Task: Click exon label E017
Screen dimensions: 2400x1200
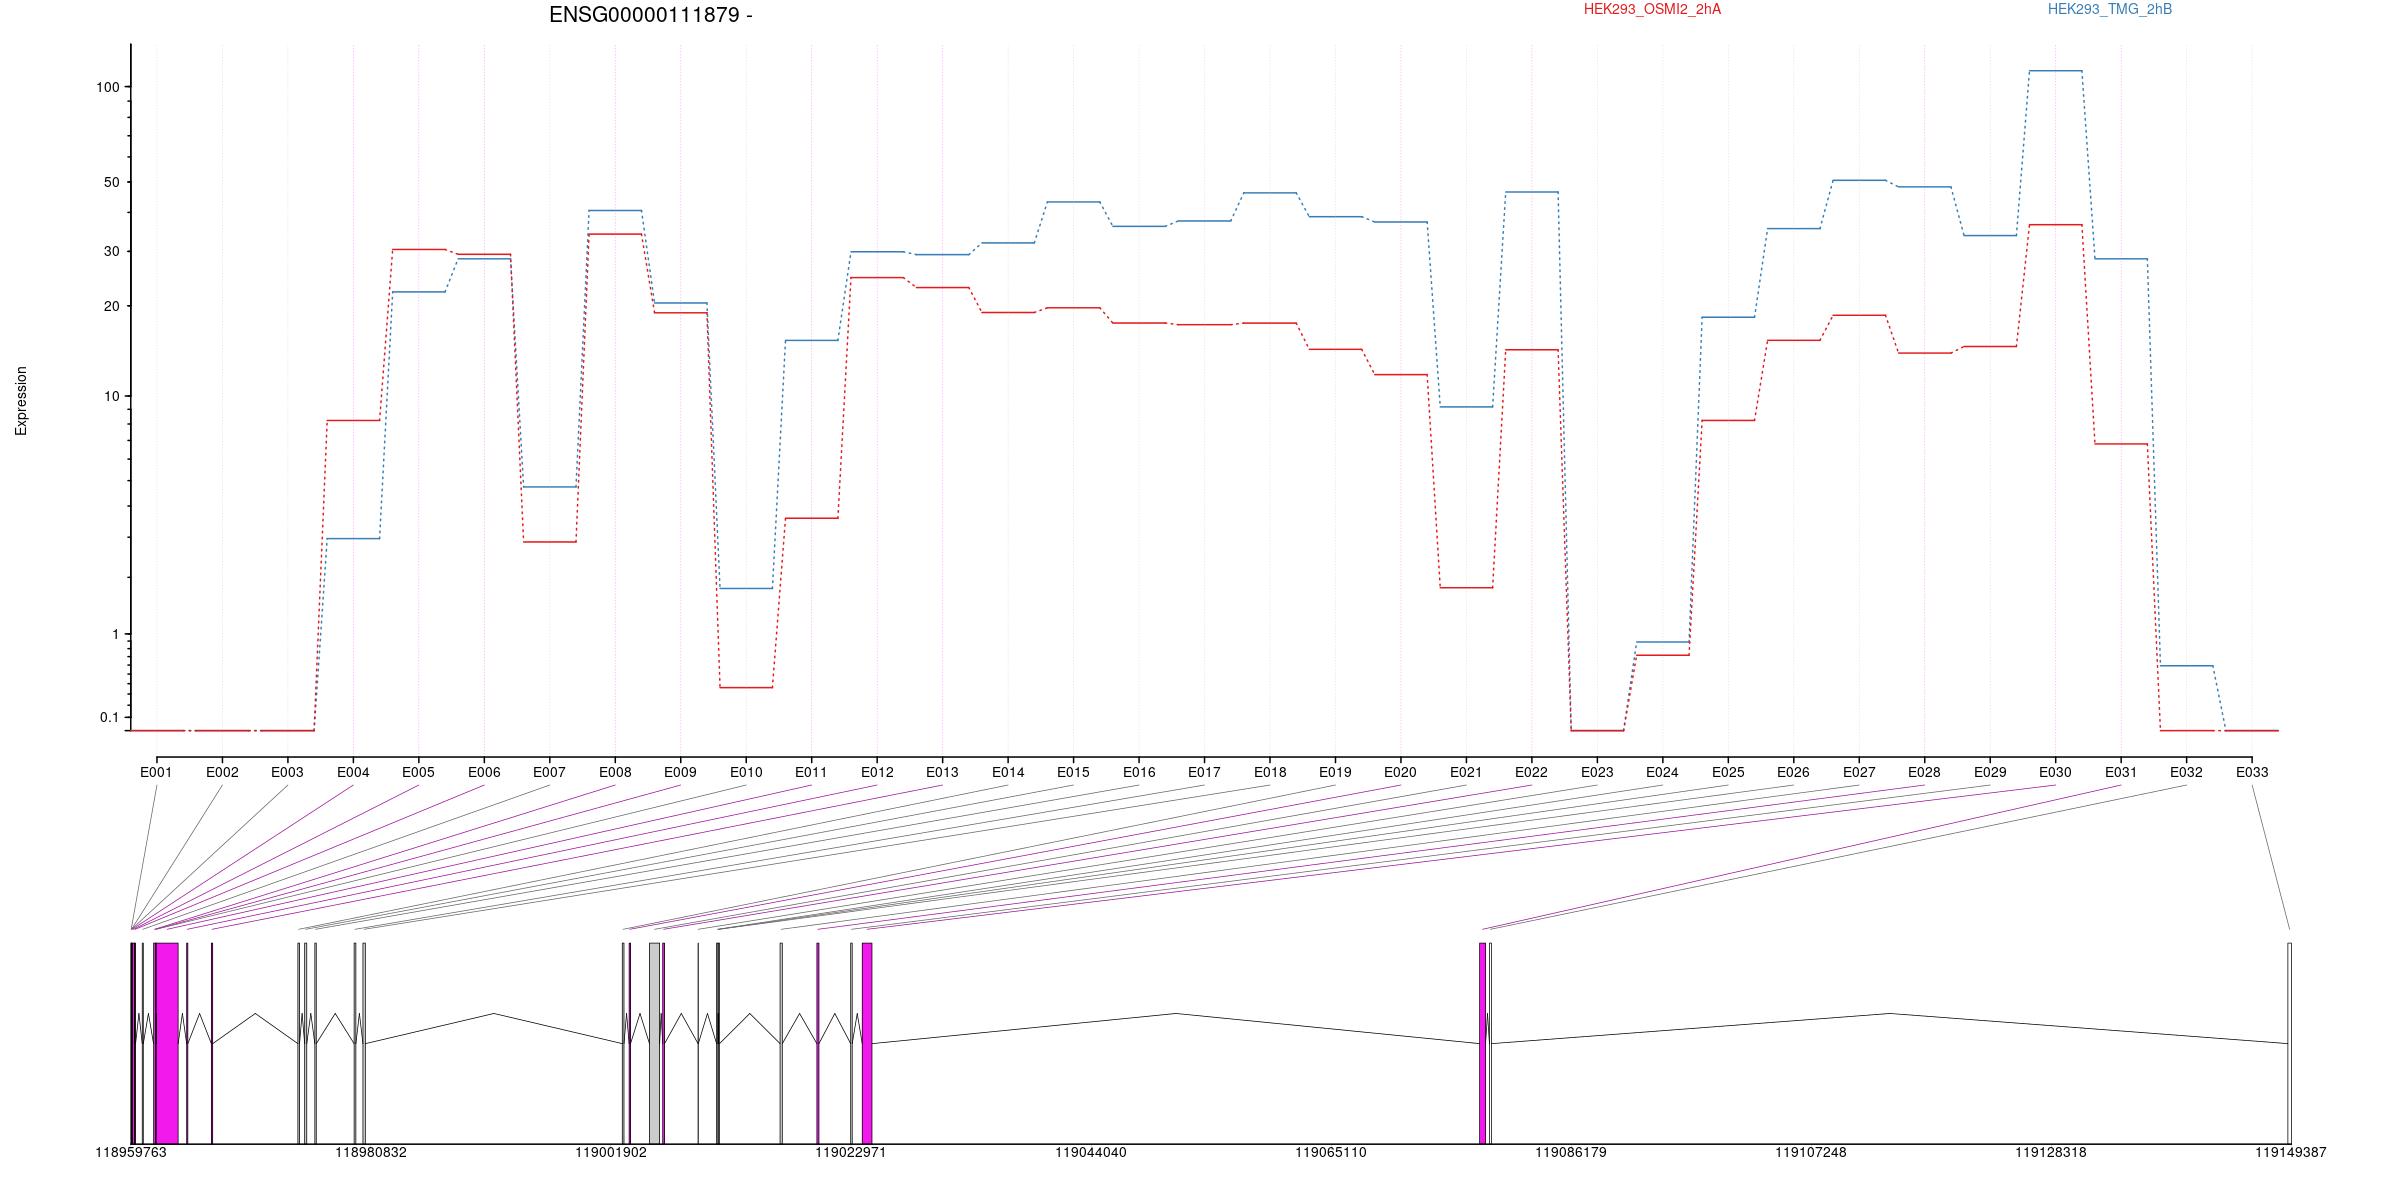Action: coord(1204,772)
